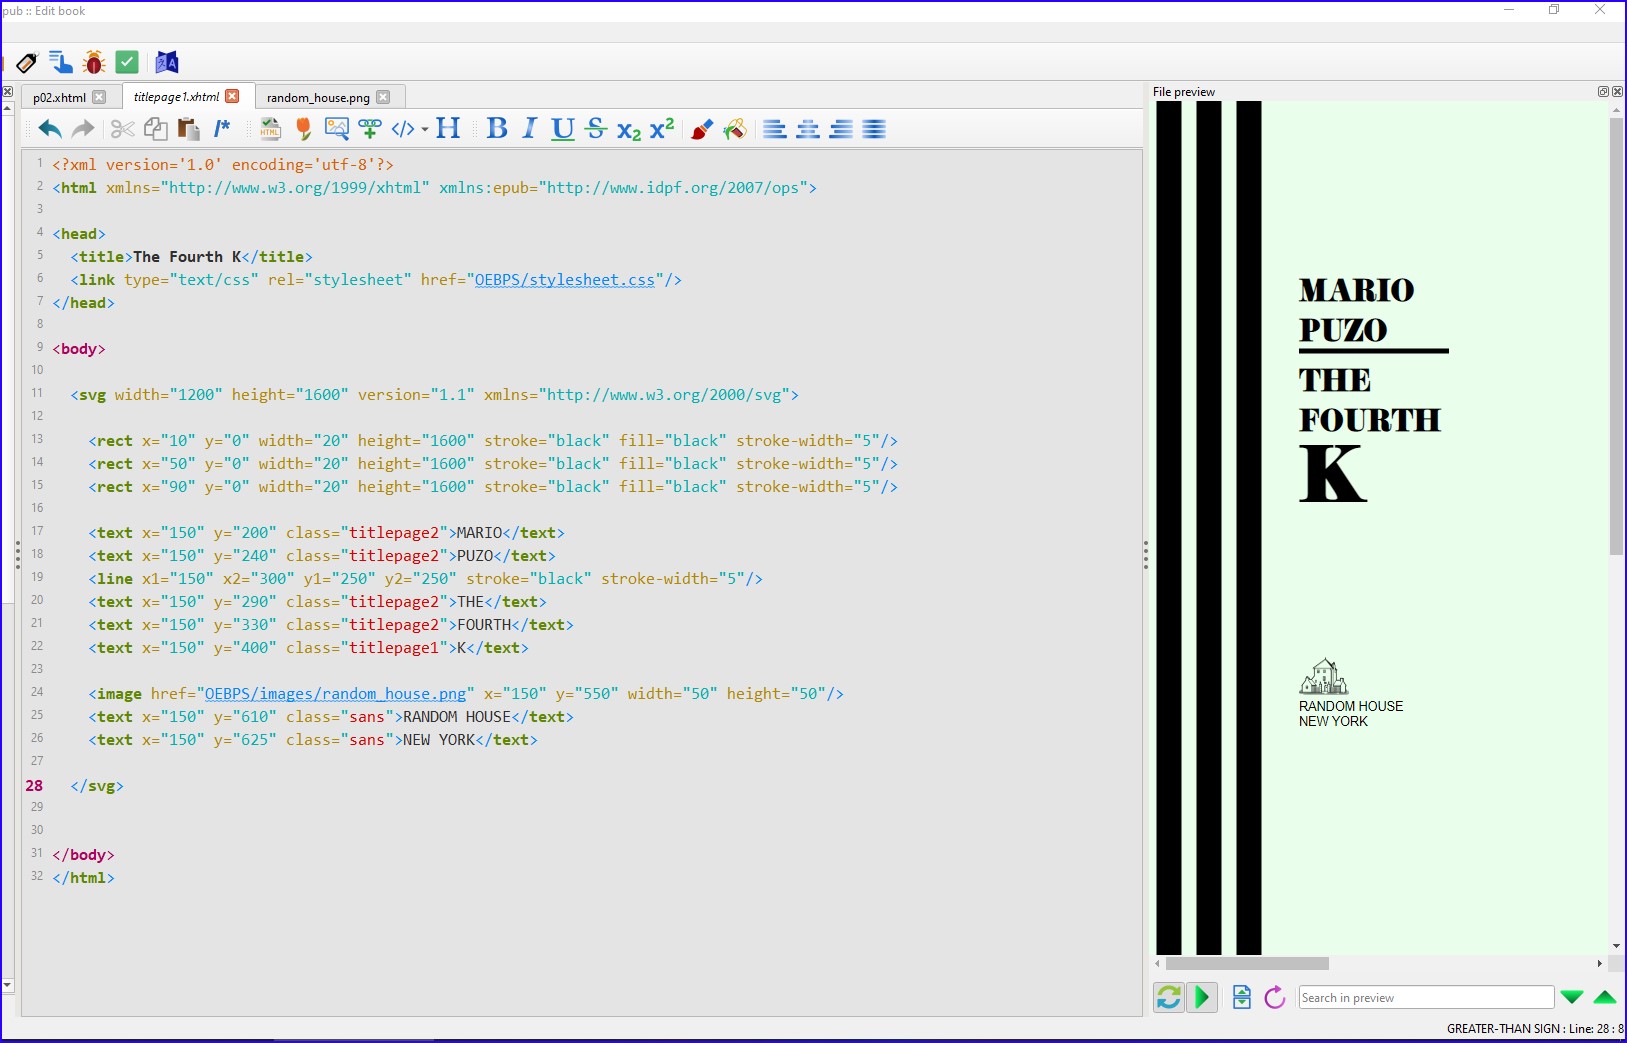This screenshot has width=1627, height=1043.
Task: Reload the preview with the purple arrow
Action: [x=1275, y=997]
